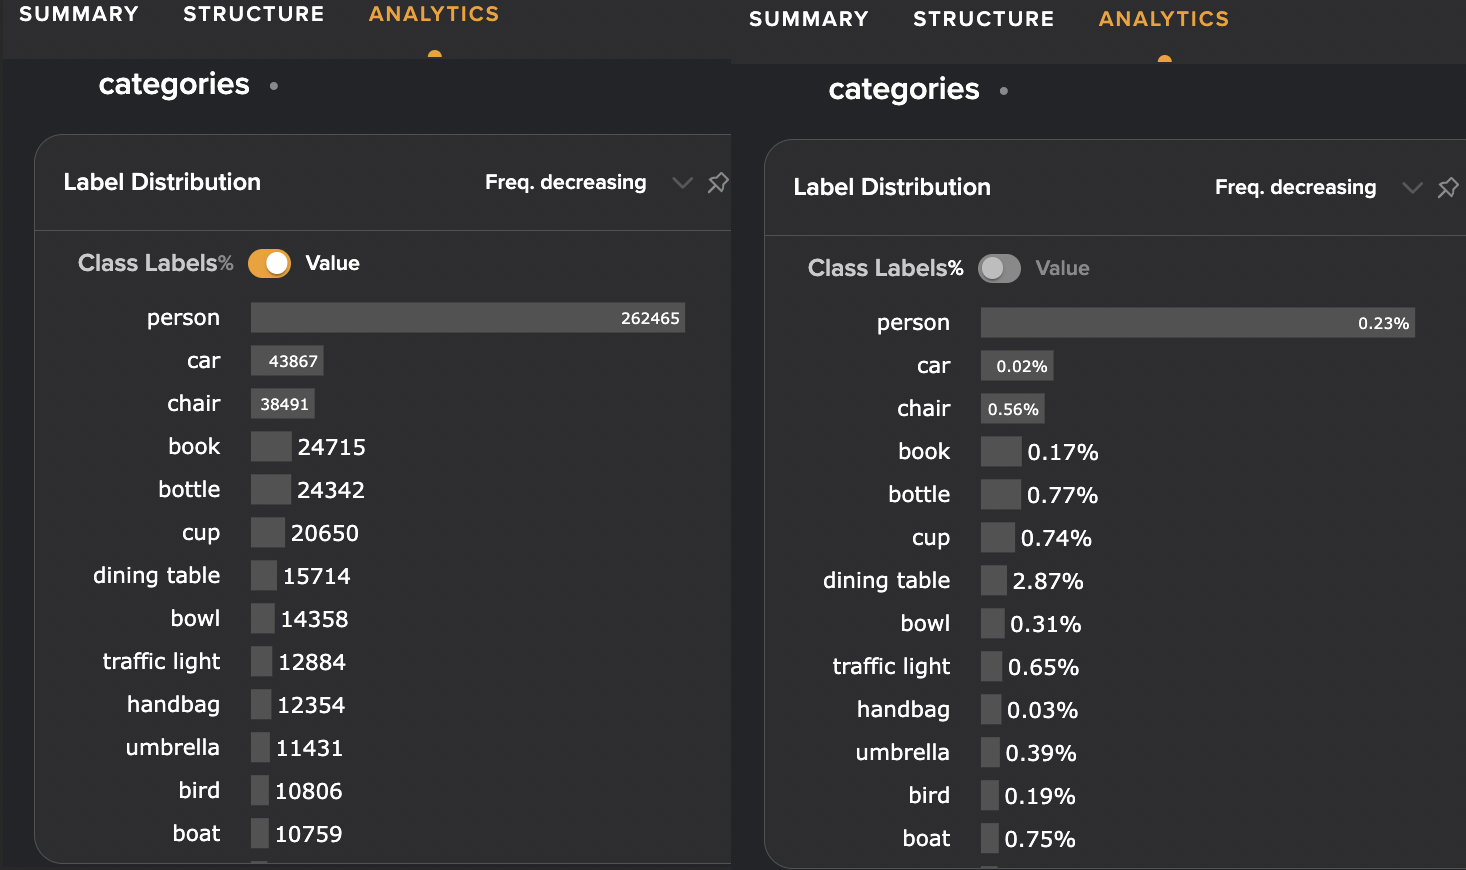This screenshot has width=1466, height=870.
Task: Switch to the SUMMARY tab
Action: 80,14
